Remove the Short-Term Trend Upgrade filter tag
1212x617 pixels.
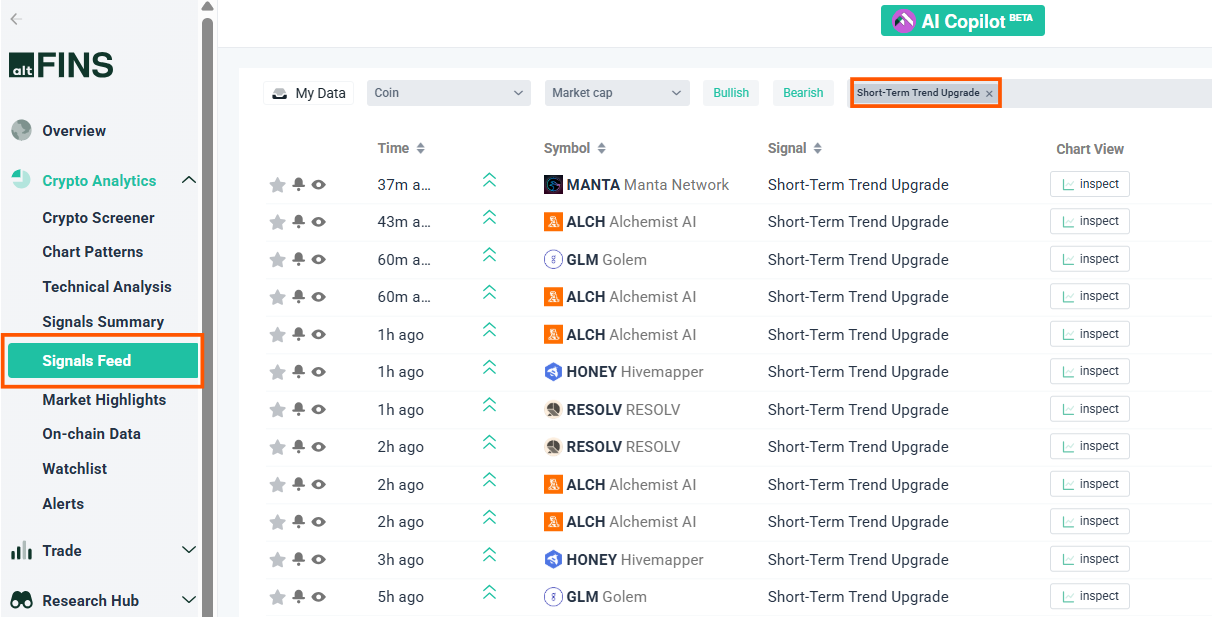pyautogui.click(x=989, y=93)
